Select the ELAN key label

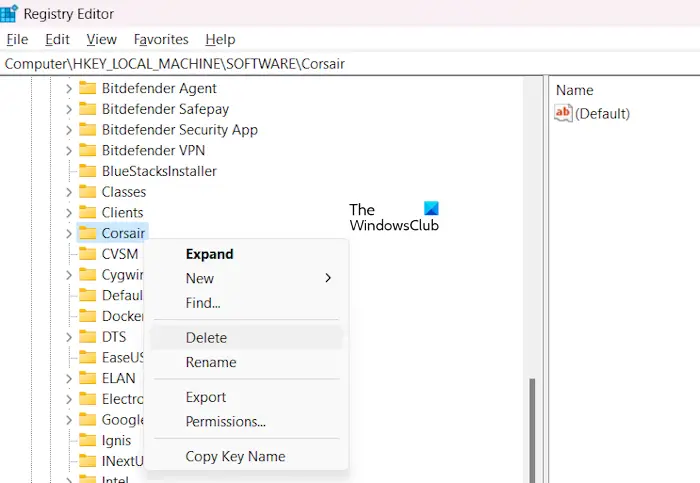coord(118,378)
